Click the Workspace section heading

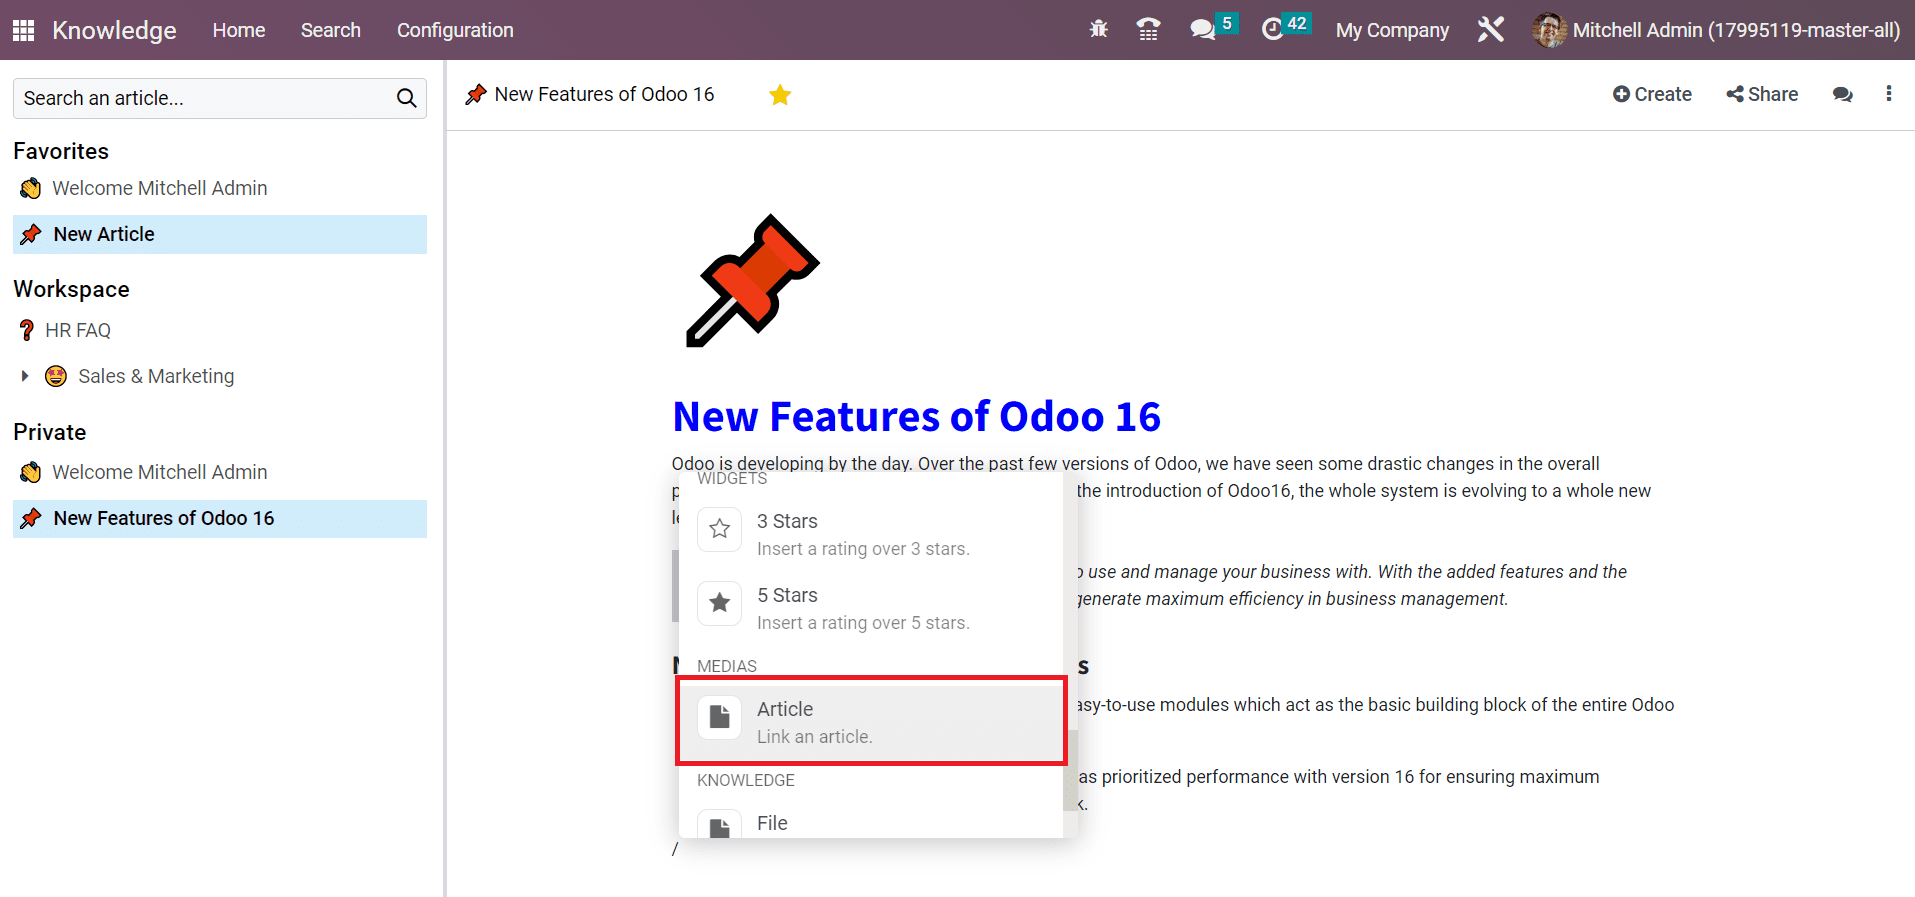[x=71, y=289]
